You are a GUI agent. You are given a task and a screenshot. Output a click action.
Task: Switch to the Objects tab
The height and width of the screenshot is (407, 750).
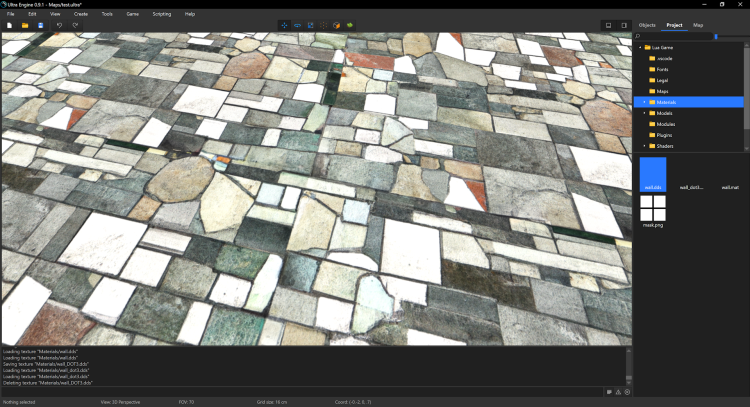tap(647, 24)
